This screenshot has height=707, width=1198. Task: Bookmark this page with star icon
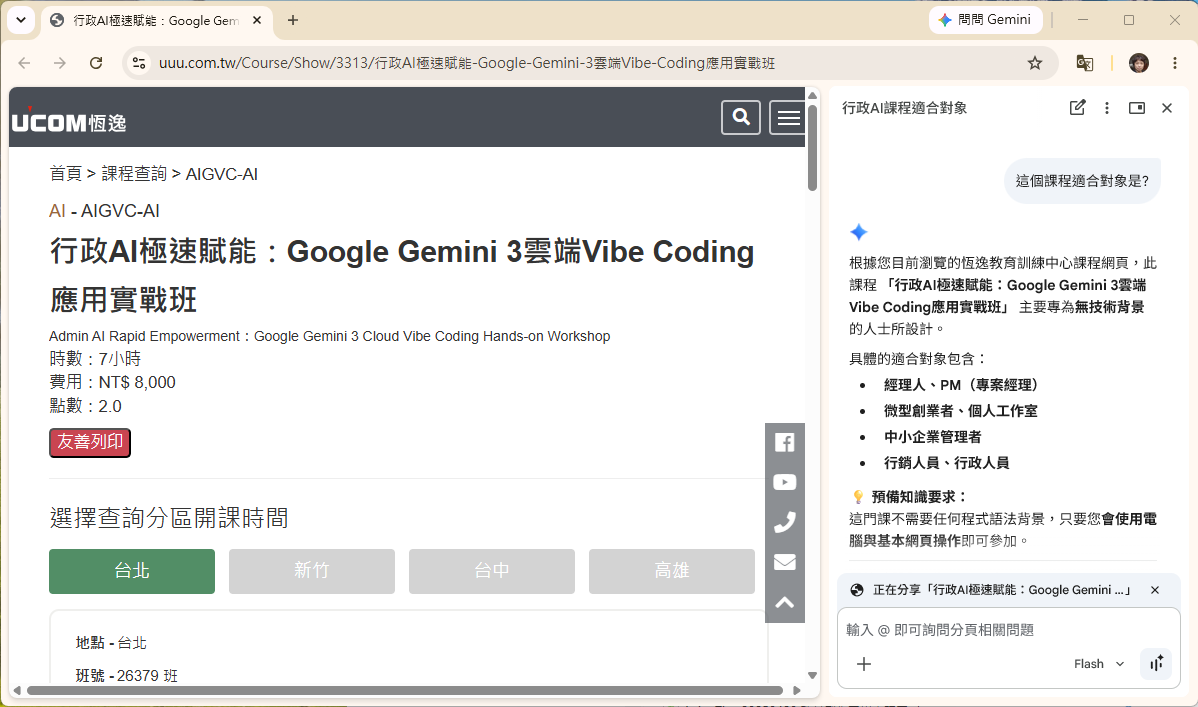click(1034, 63)
